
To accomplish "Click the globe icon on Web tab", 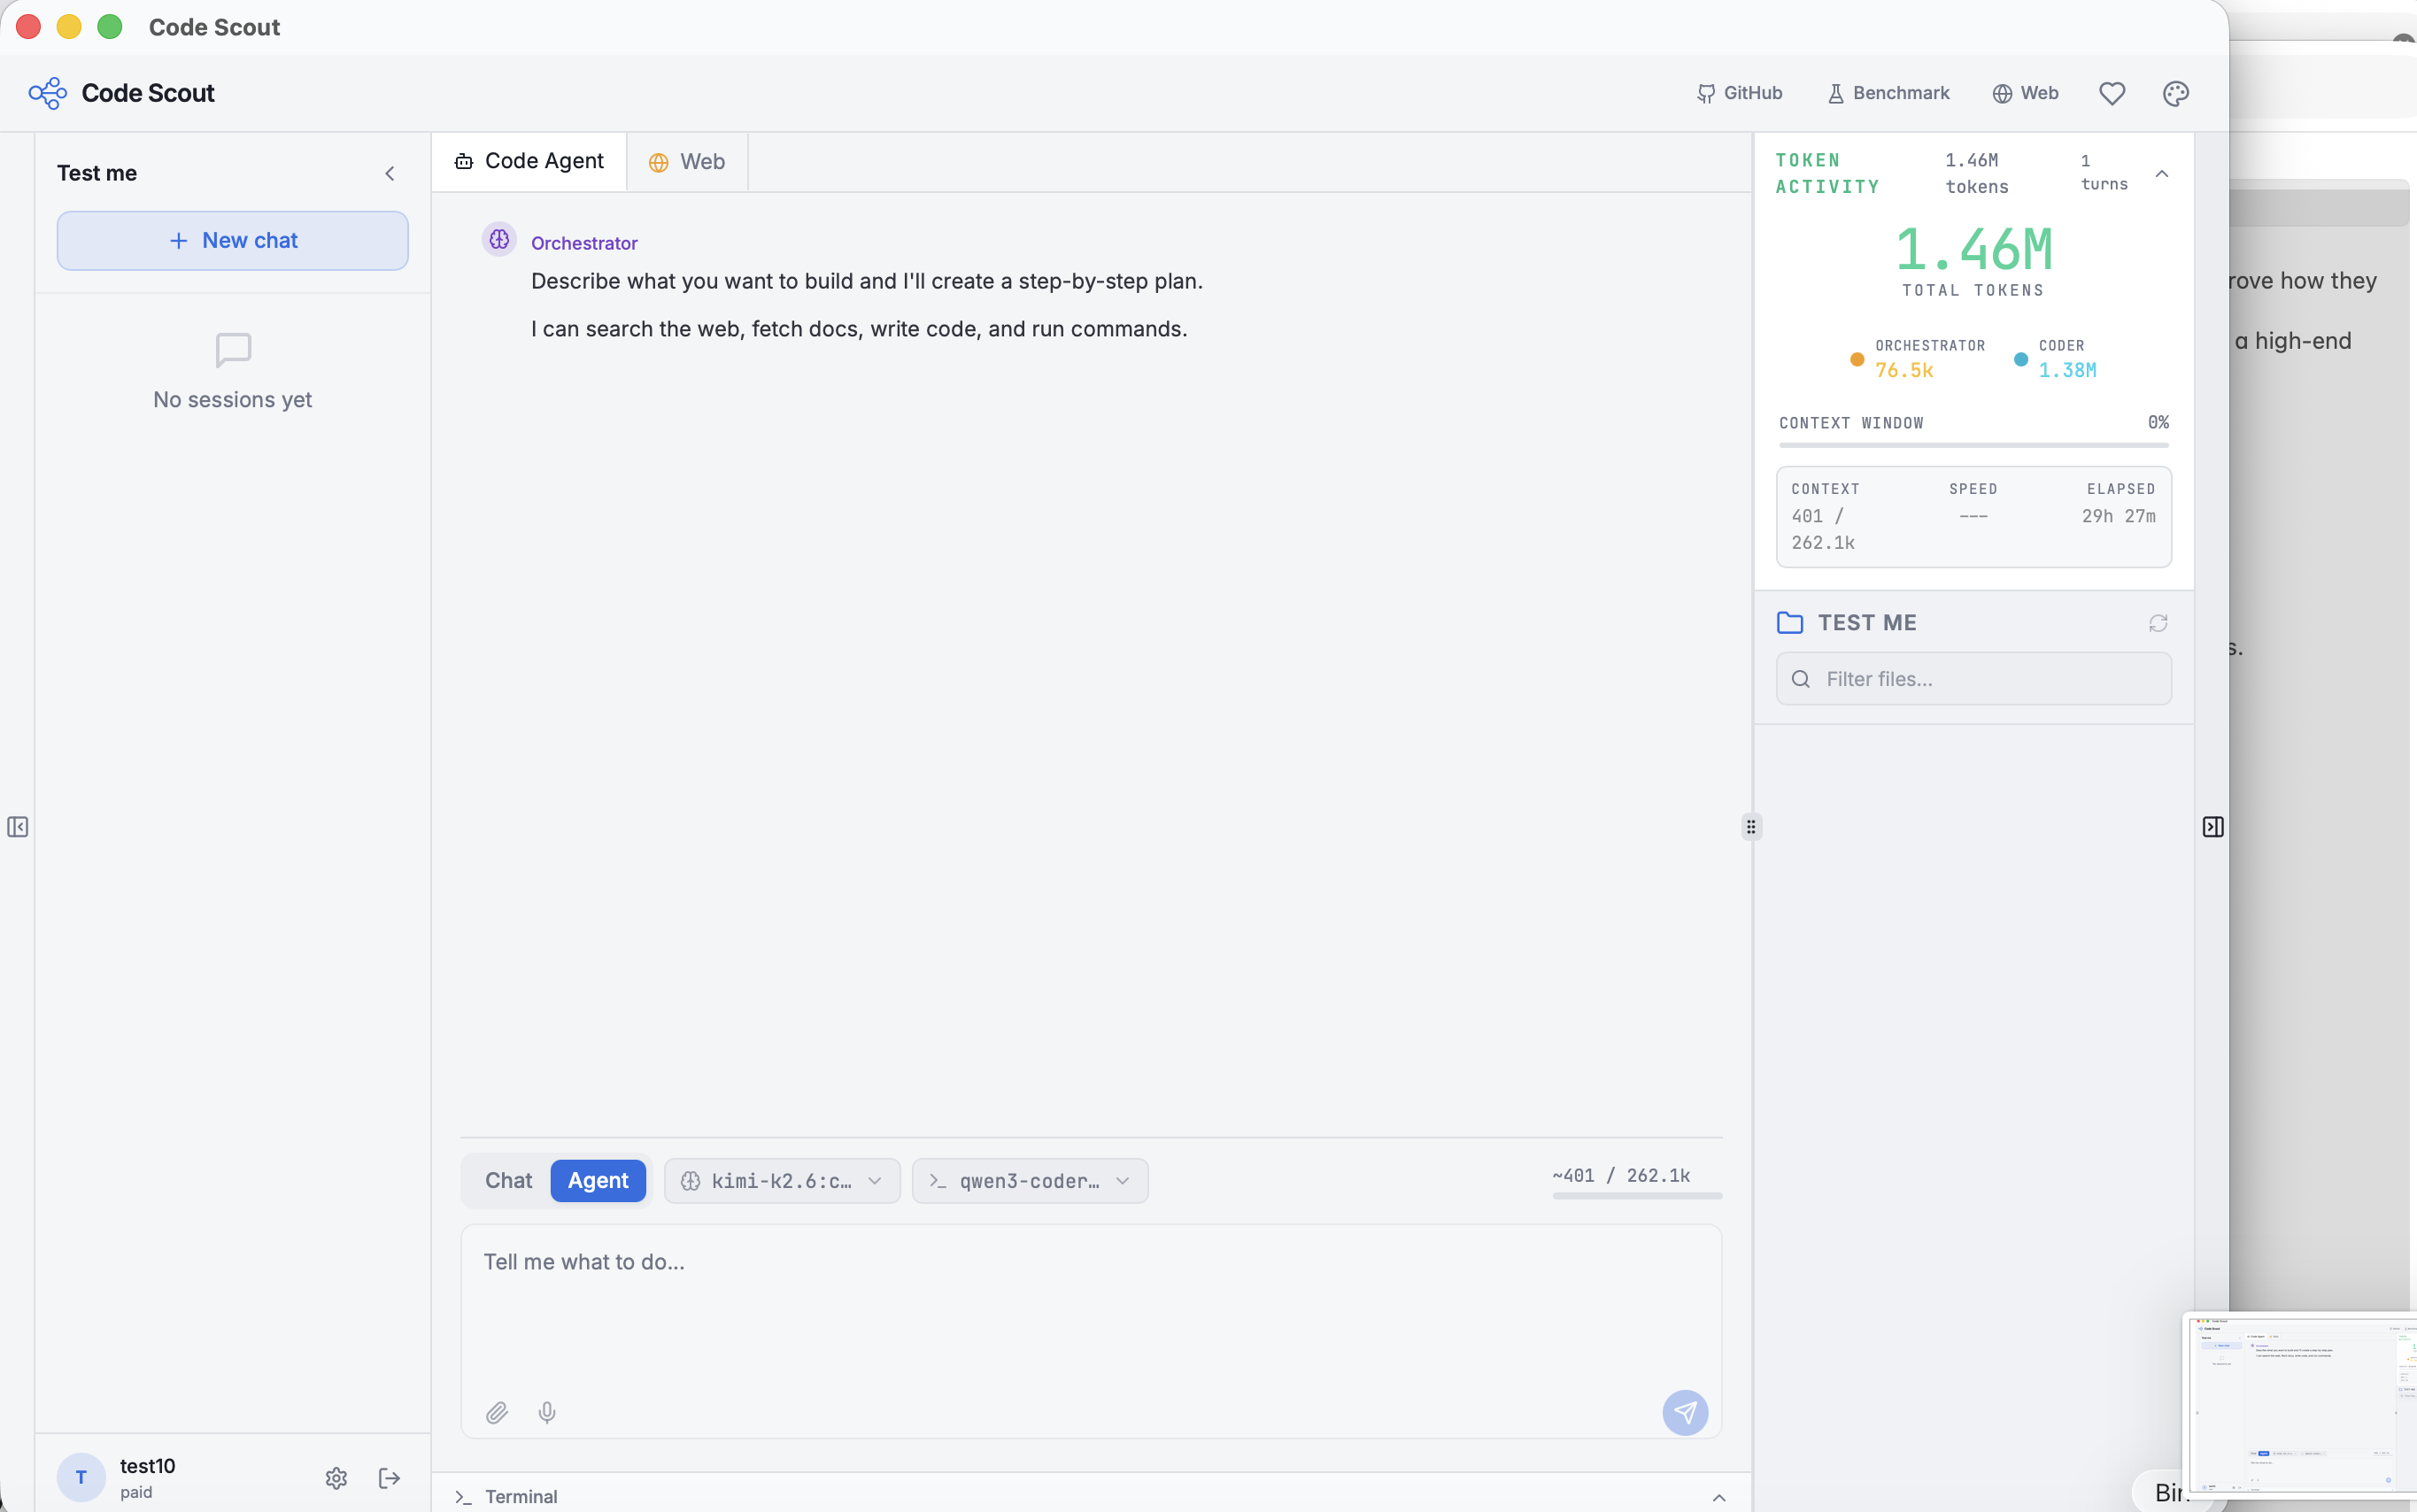I will [x=658, y=163].
